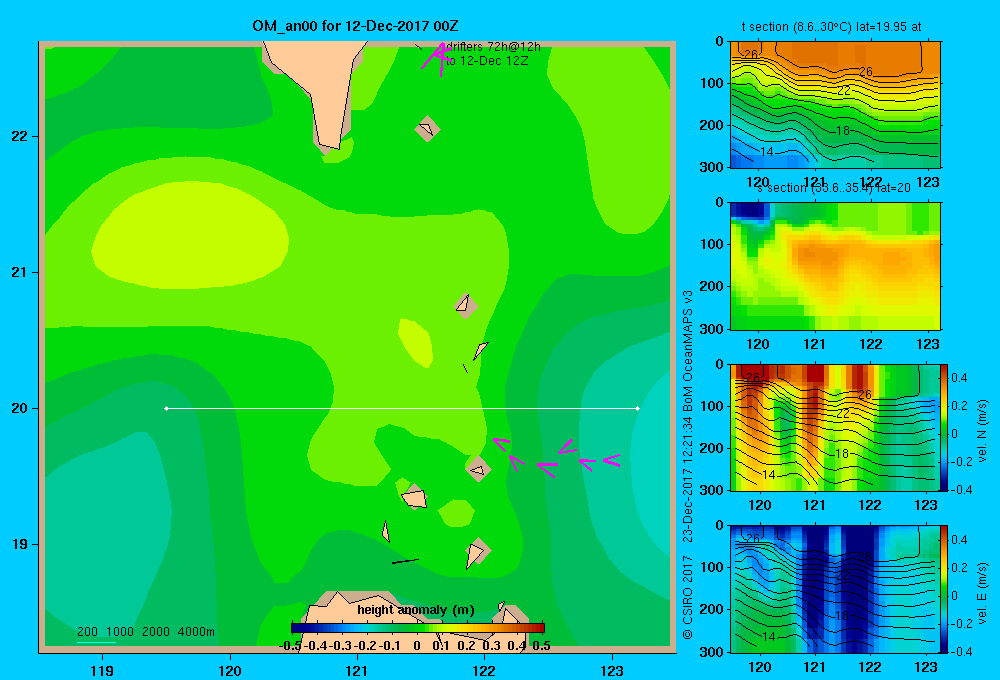1000x680 pixels.
Task: Click the 0.5 label on height anomaly bar
Action: 541,646
